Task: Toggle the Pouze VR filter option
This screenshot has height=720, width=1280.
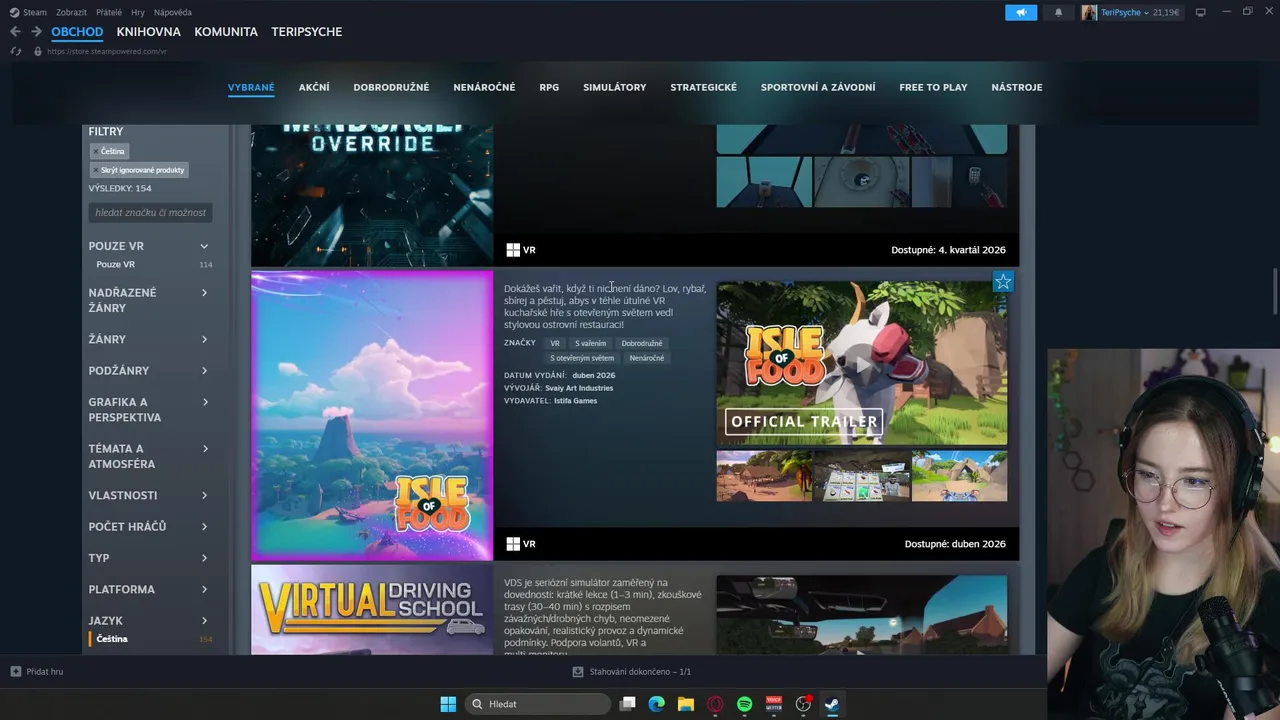Action: pos(150,264)
